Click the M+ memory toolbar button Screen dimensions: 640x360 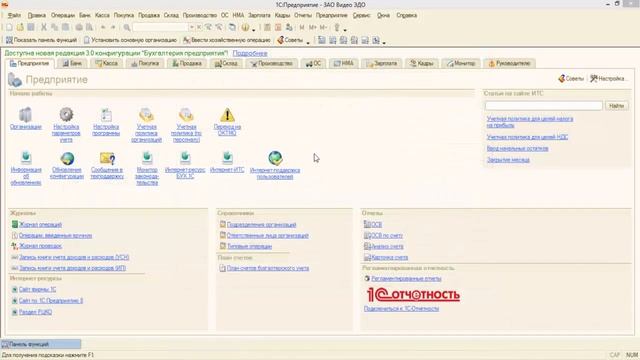pos(313,27)
